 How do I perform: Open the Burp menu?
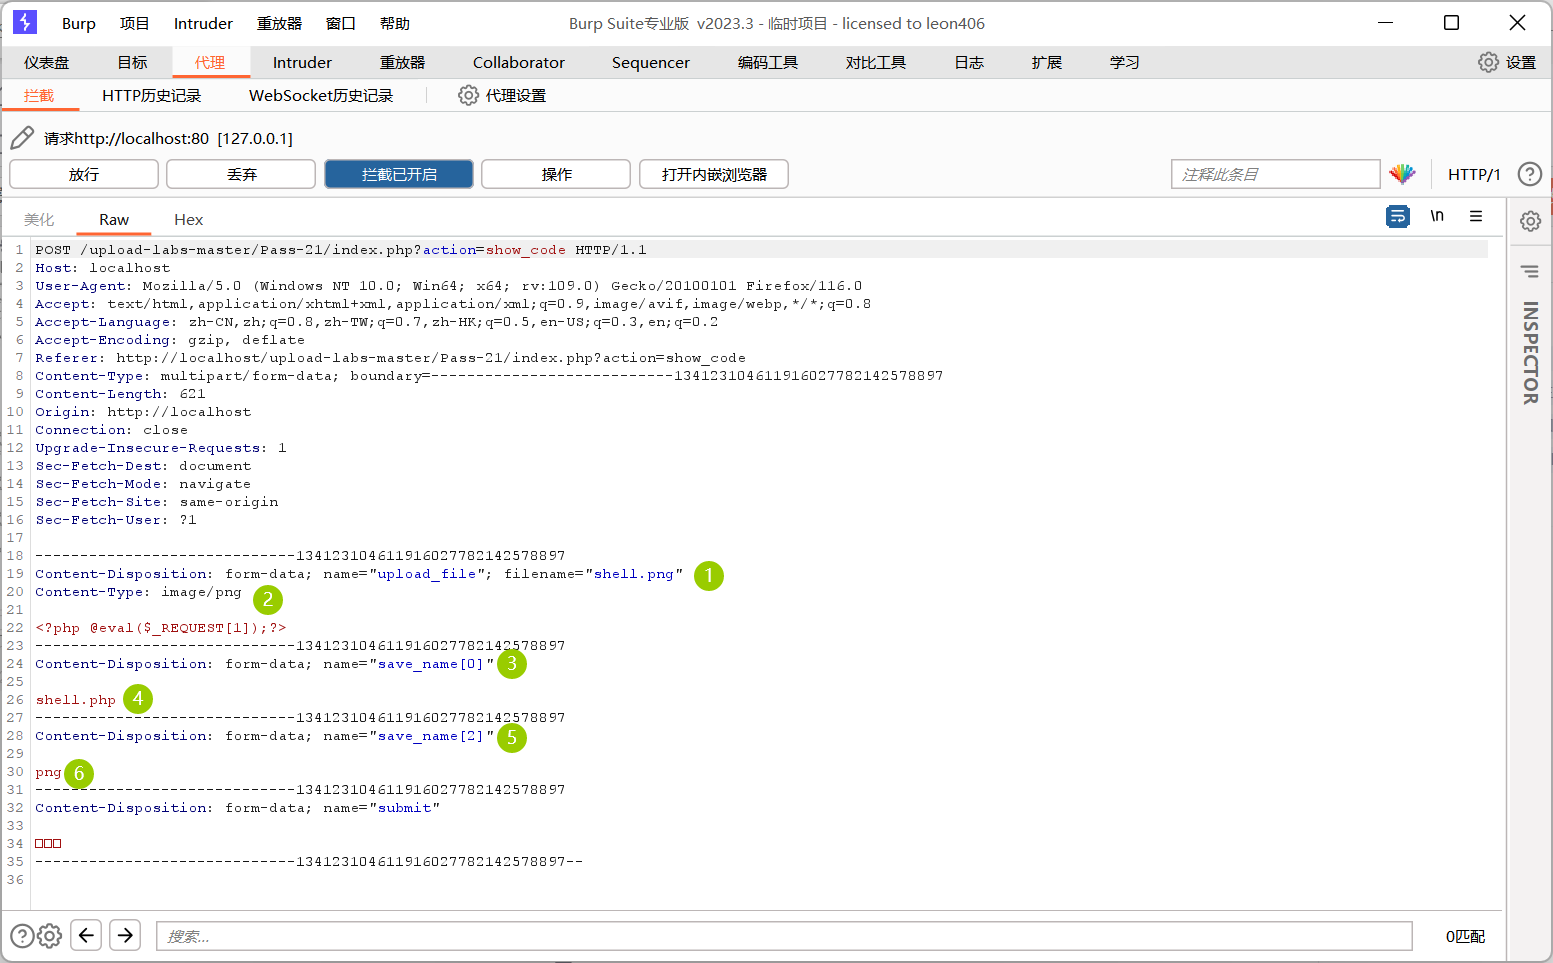point(79,23)
